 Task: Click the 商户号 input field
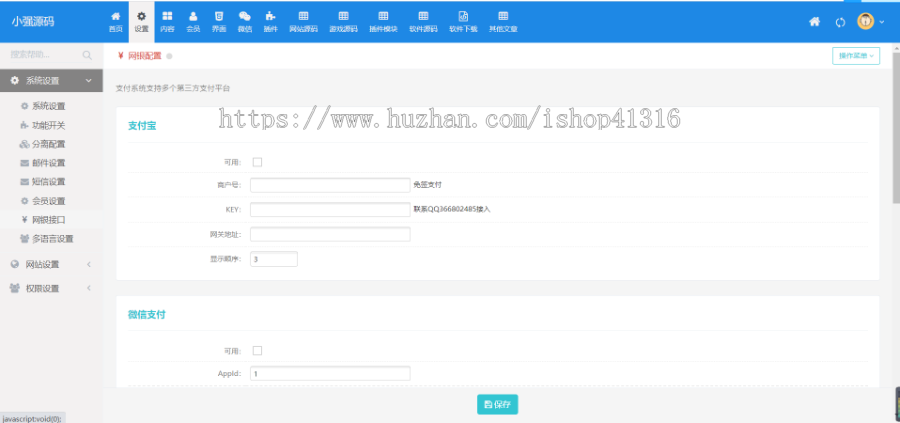click(x=330, y=185)
